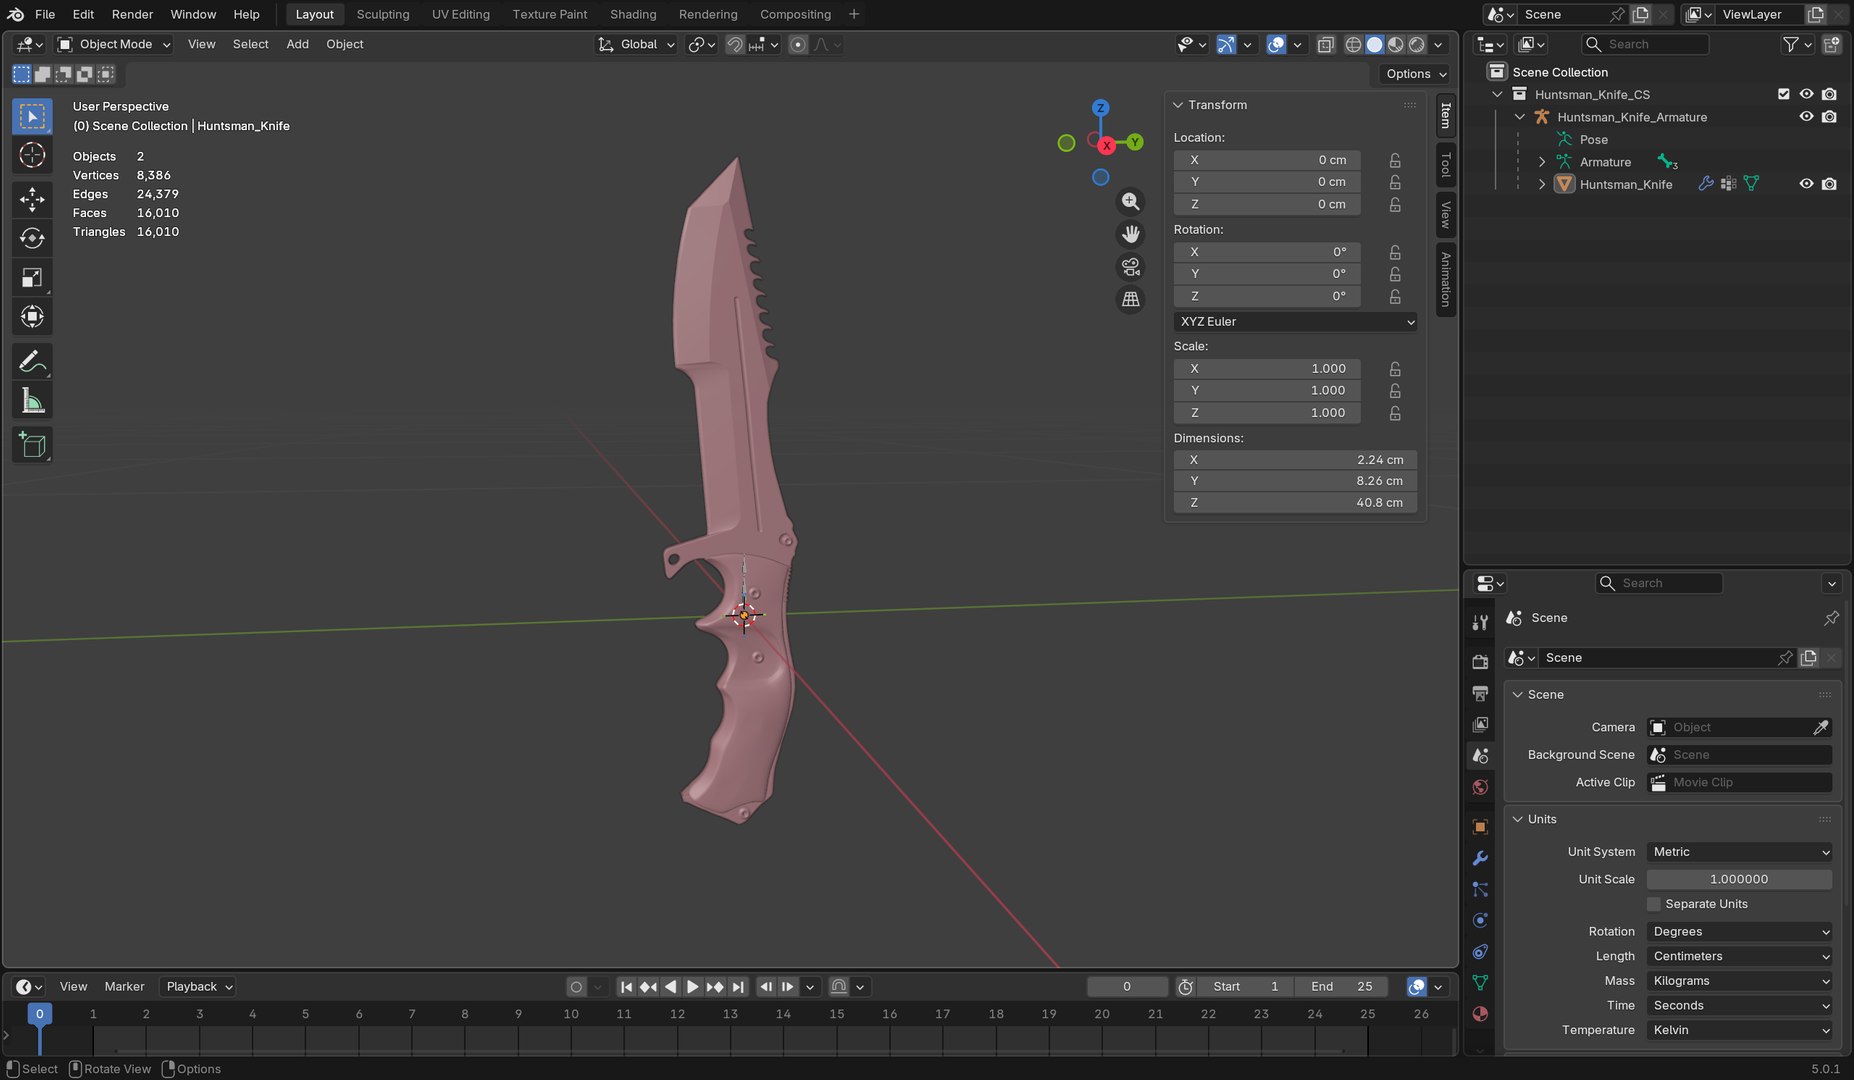
Task: Open the Length Centimeters dropdown
Action: coord(1740,957)
